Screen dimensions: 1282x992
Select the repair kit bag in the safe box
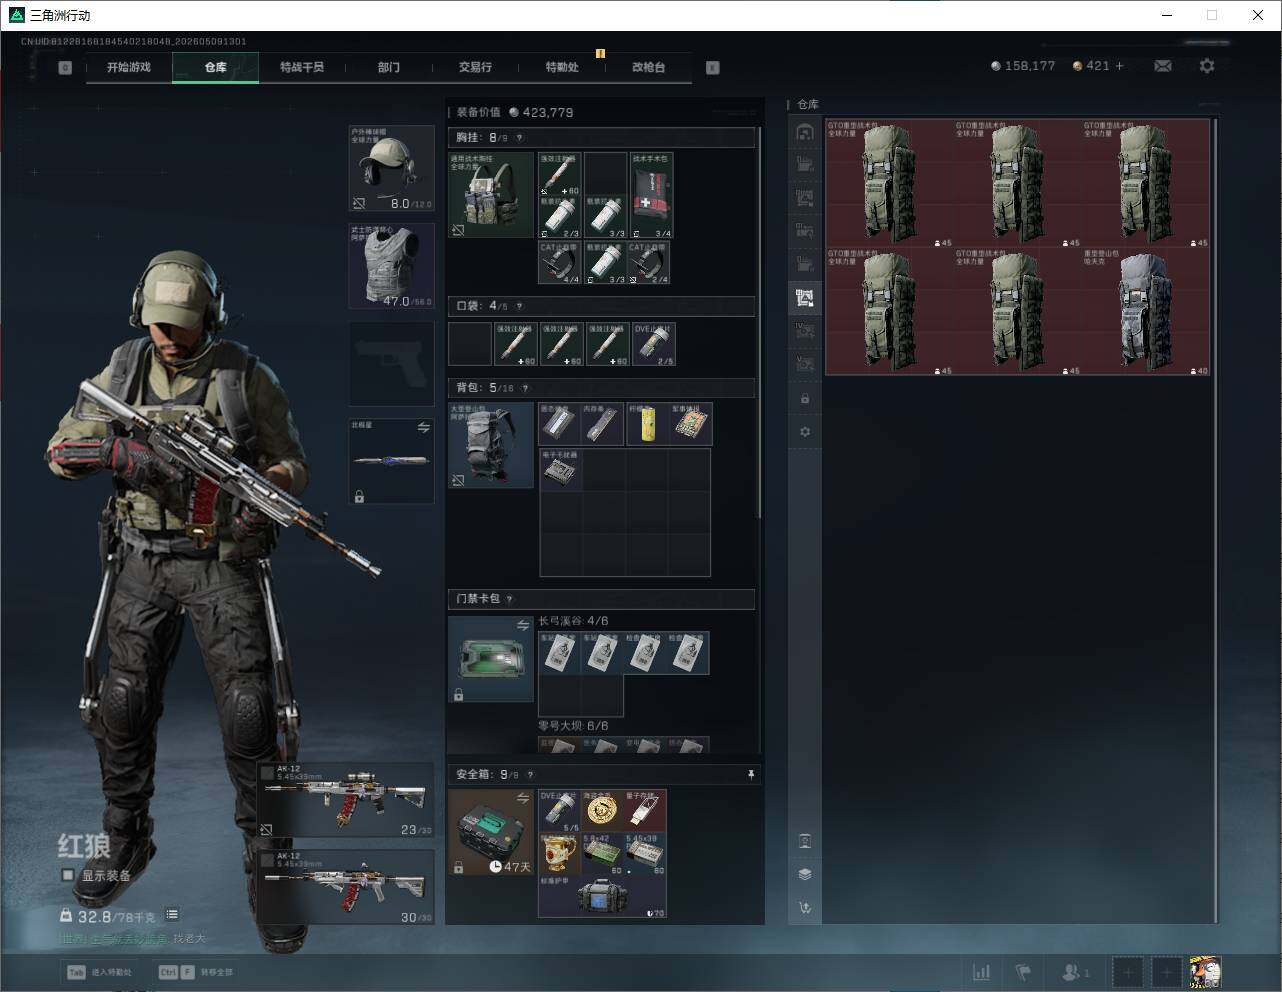[x=602, y=896]
